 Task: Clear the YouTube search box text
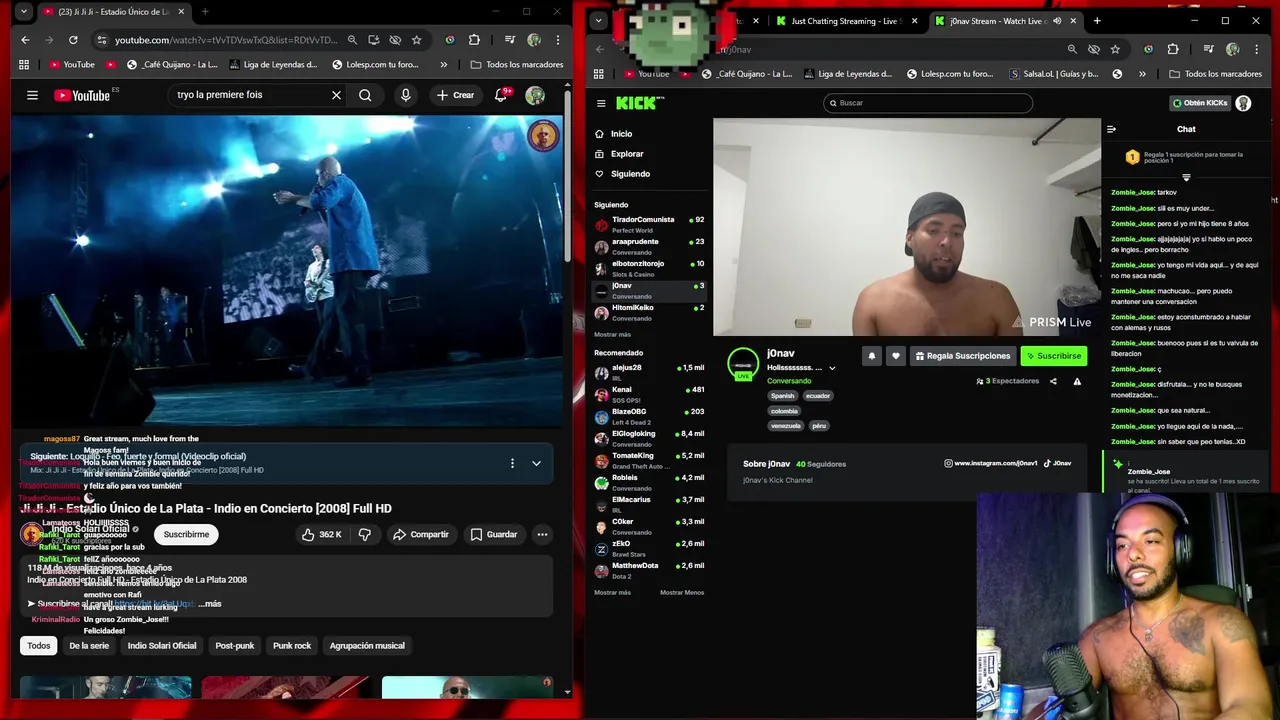pos(336,95)
